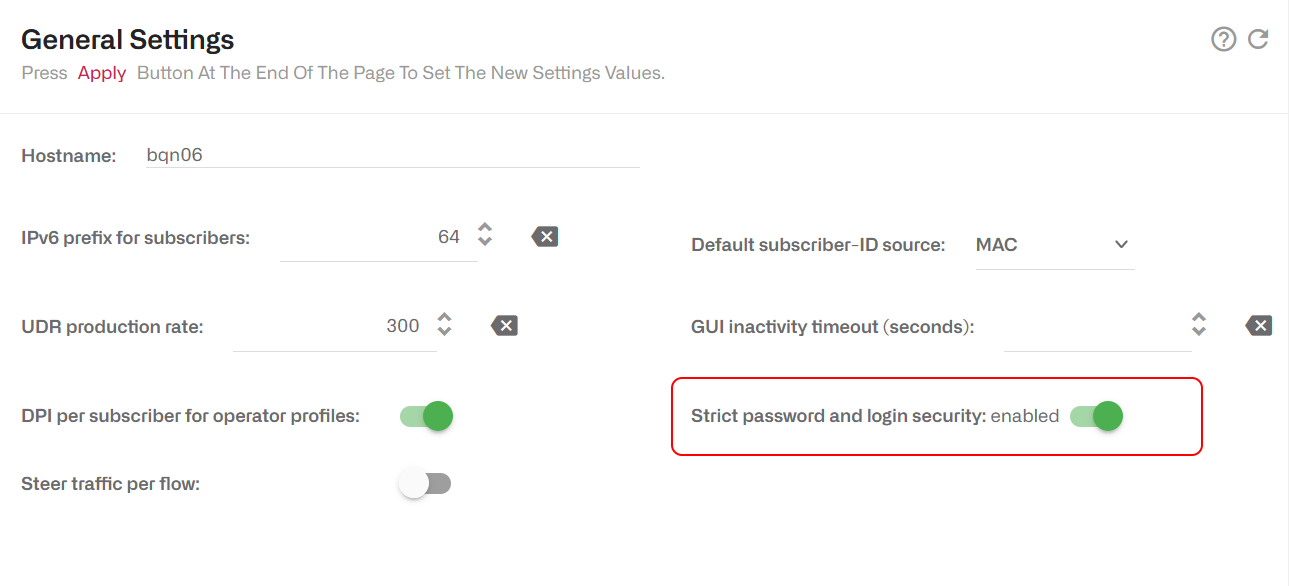Clear the IPv6 prefix value using its clear icon
Viewport: 1289px width, 586px height.
click(x=544, y=236)
